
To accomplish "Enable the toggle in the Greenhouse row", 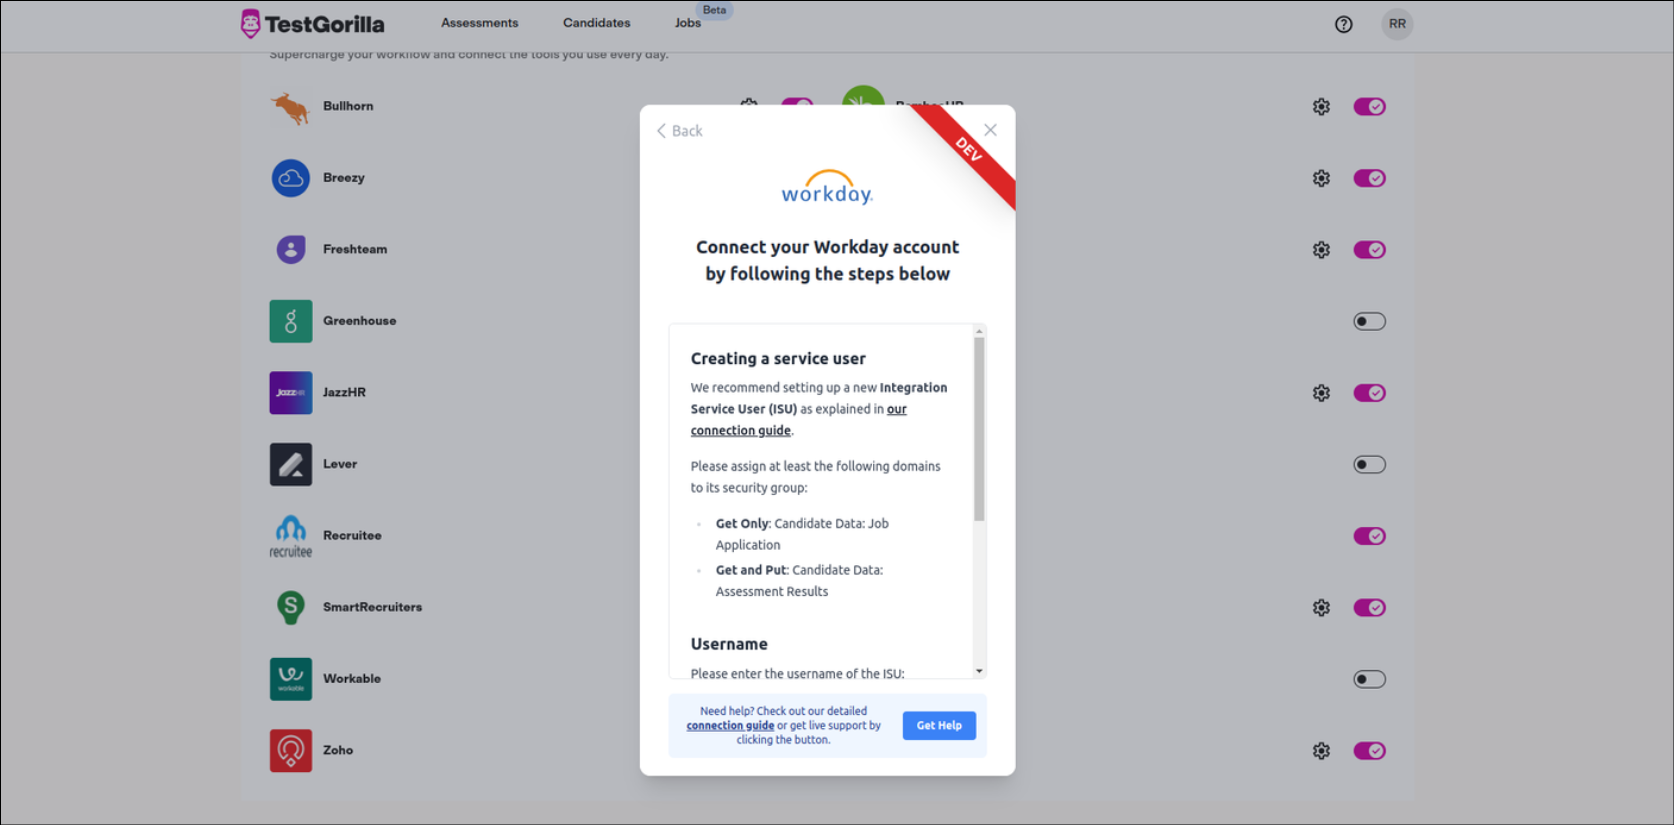I will [x=1369, y=321].
